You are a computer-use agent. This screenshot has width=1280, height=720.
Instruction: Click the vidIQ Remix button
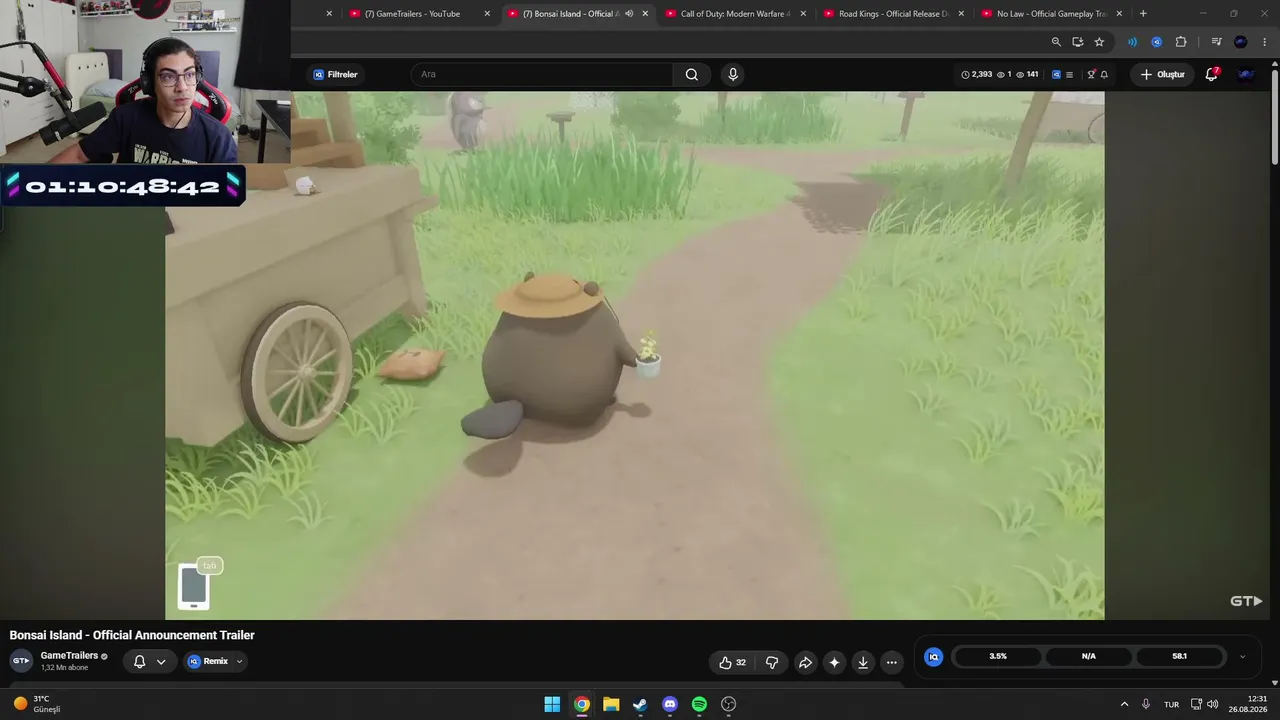[x=208, y=661]
